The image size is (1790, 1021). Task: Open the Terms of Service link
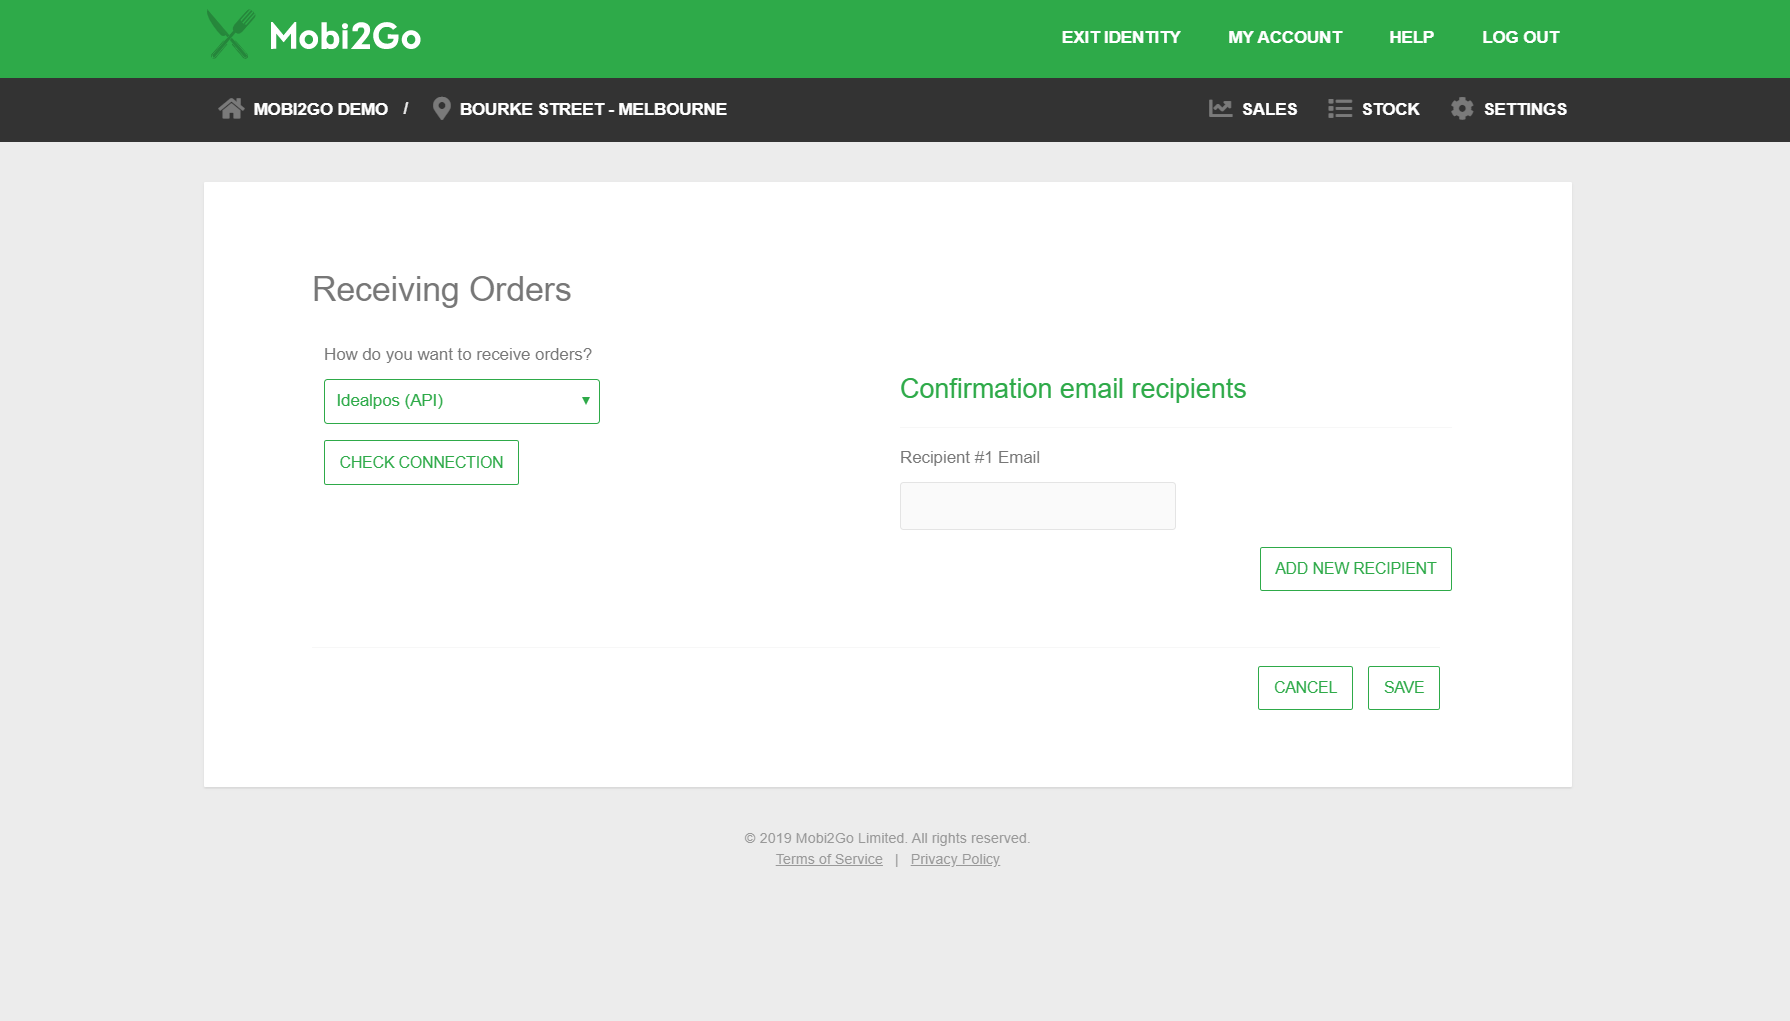point(829,859)
